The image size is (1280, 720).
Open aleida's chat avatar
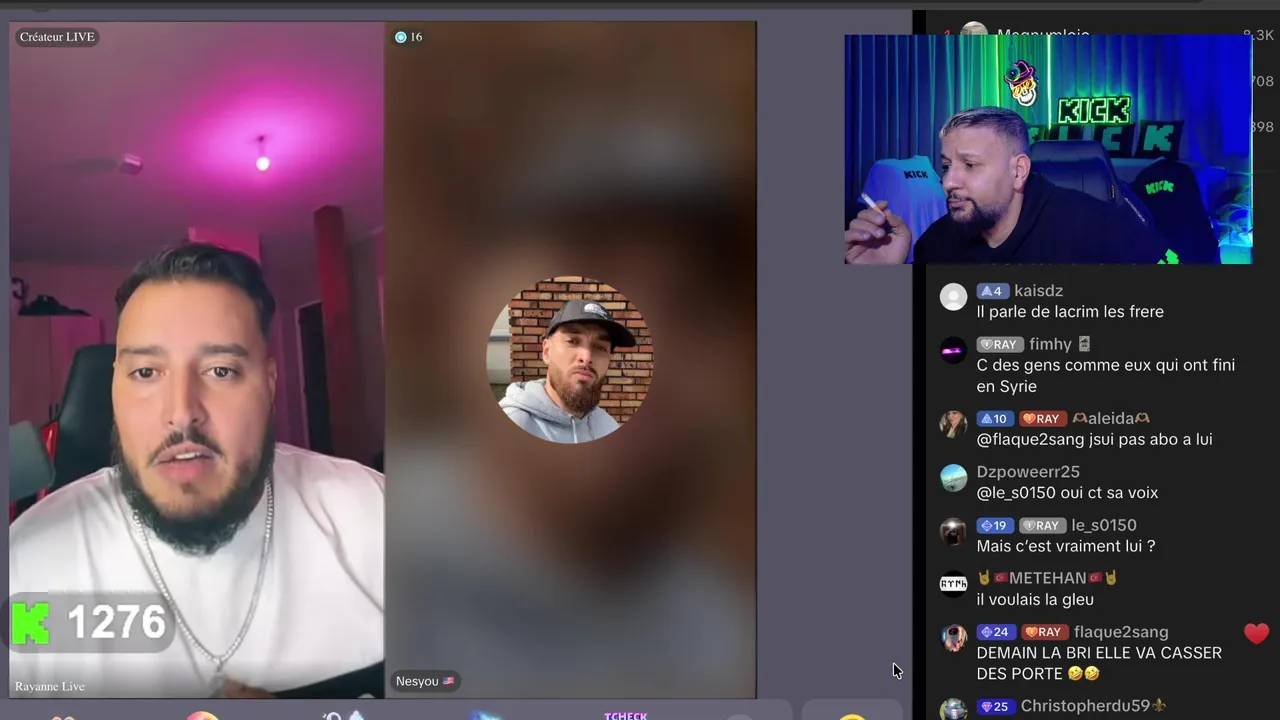coord(954,424)
